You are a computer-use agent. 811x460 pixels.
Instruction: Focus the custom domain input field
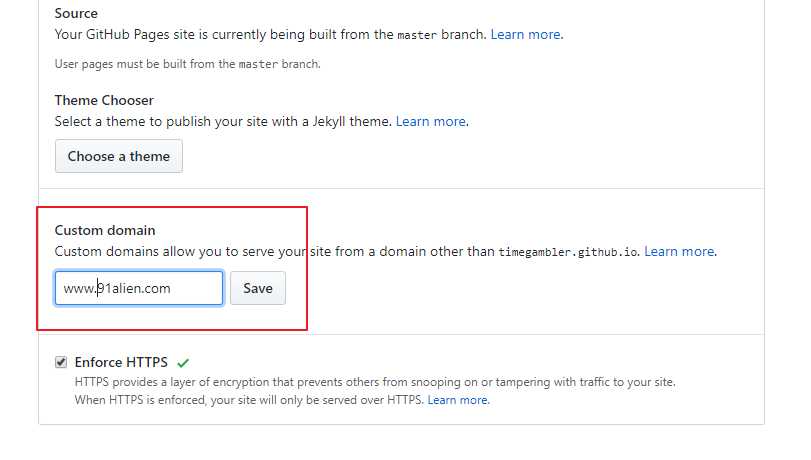coord(139,288)
